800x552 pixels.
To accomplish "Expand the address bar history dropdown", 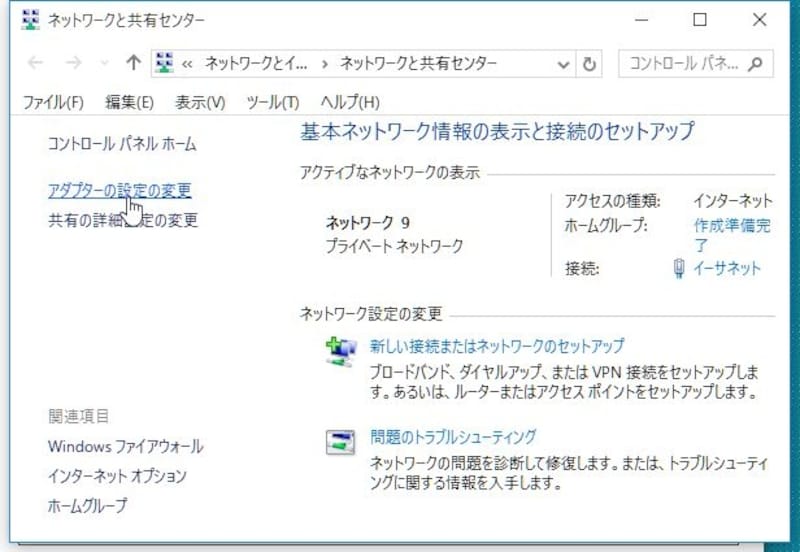I will pos(563,64).
